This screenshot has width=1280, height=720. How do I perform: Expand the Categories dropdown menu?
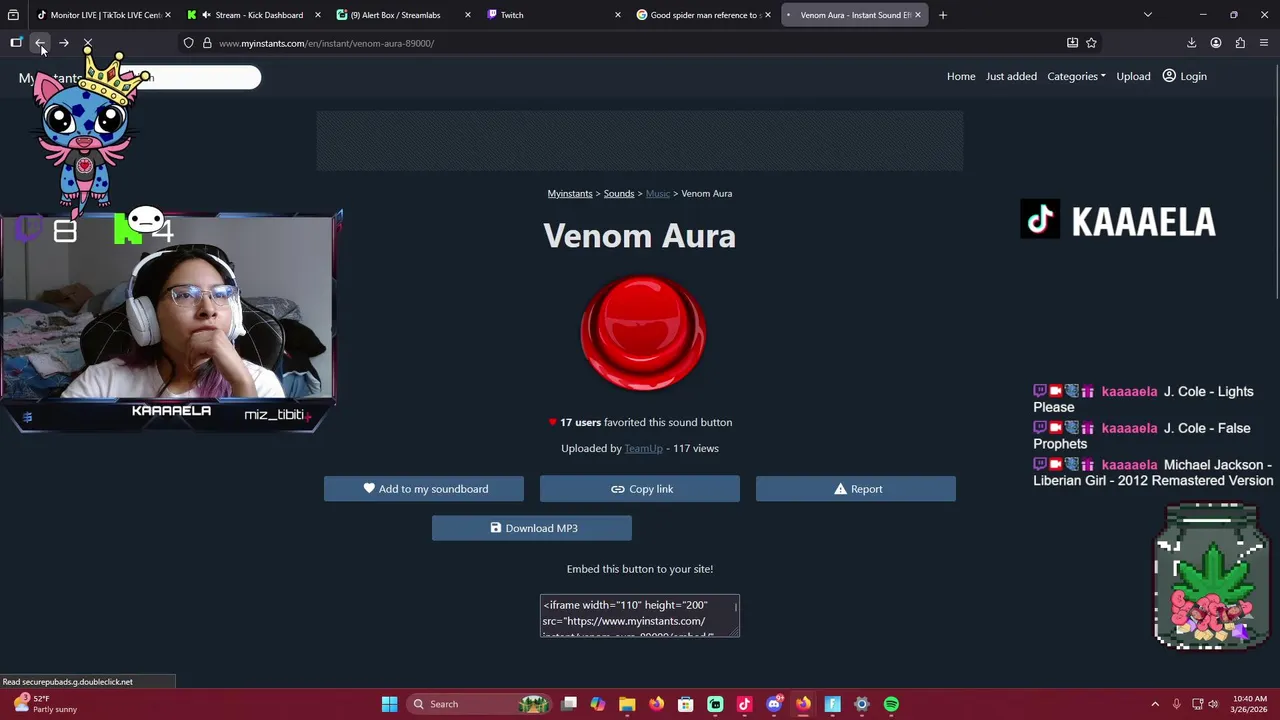1076,76
